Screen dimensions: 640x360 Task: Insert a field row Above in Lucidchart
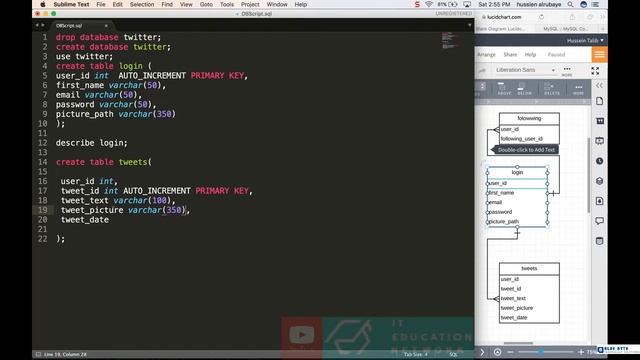504,89
